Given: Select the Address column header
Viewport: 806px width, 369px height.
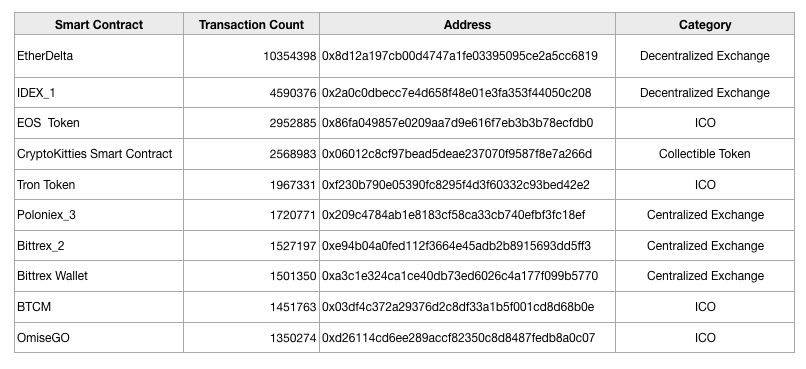Looking at the screenshot, I should (467, 25).
